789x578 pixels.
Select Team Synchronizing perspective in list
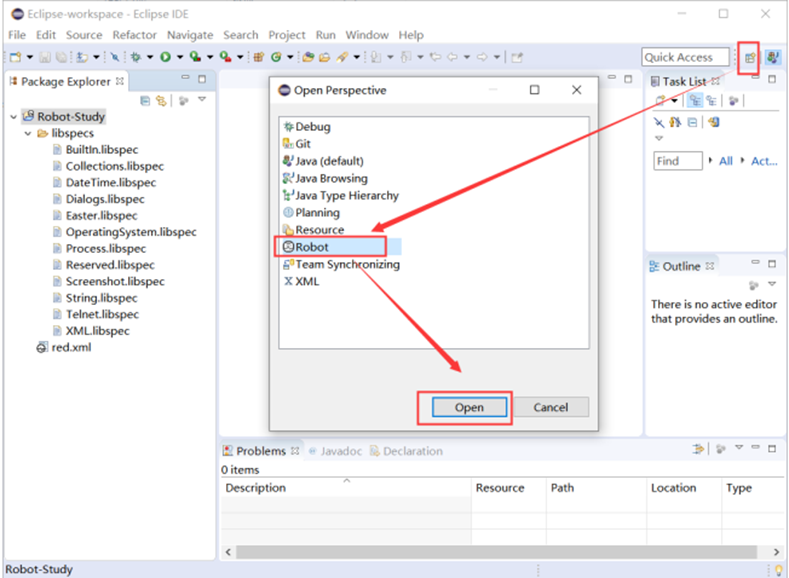[342, 264]
